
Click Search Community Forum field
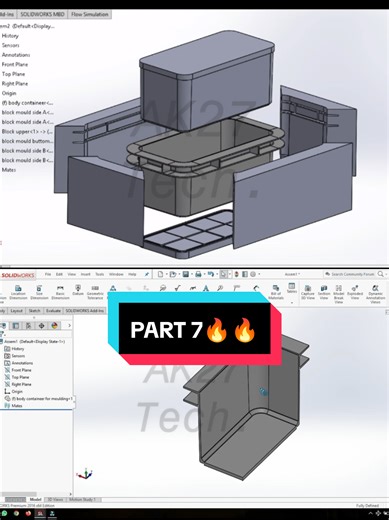tap(350, 274)
